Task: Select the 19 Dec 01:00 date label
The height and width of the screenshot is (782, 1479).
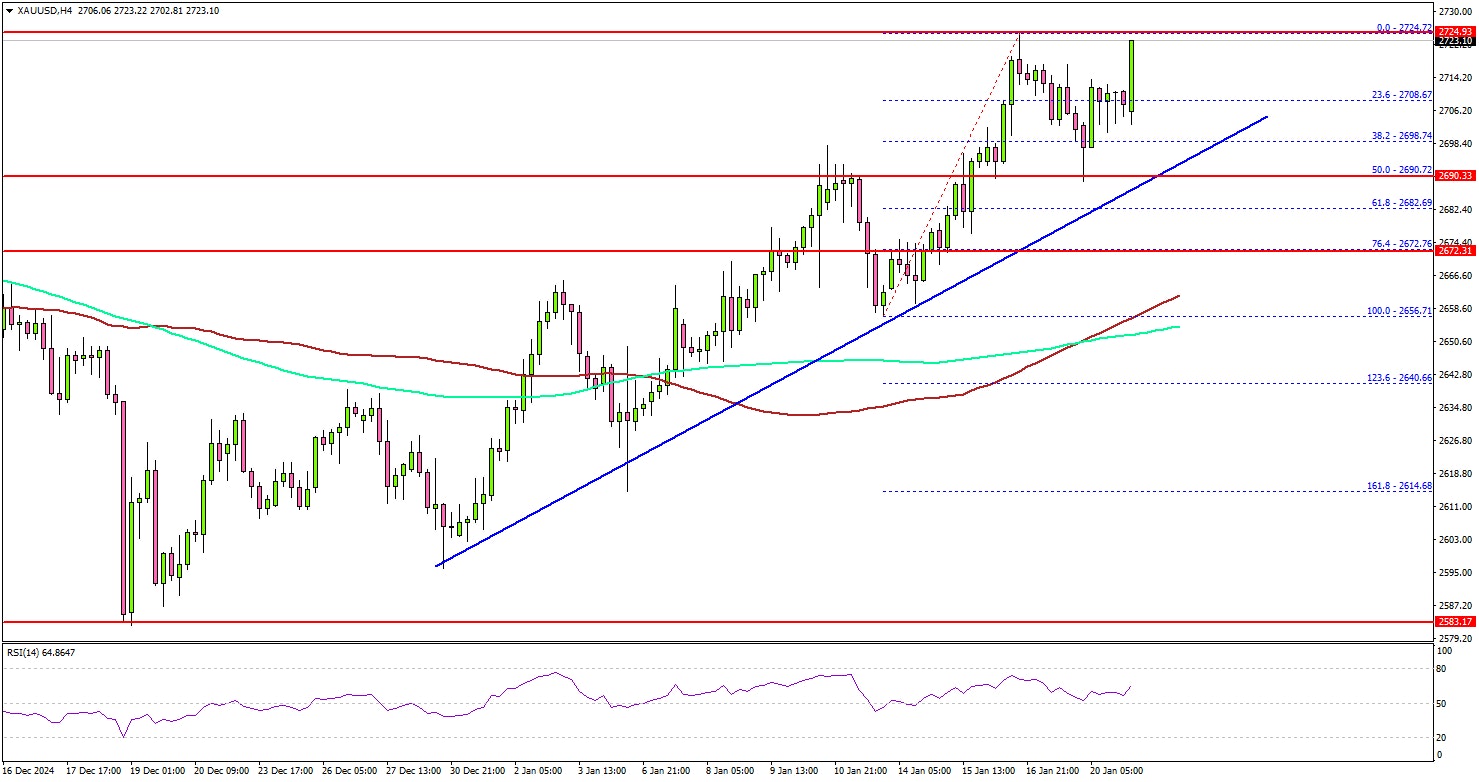Action: pos(158,772)
